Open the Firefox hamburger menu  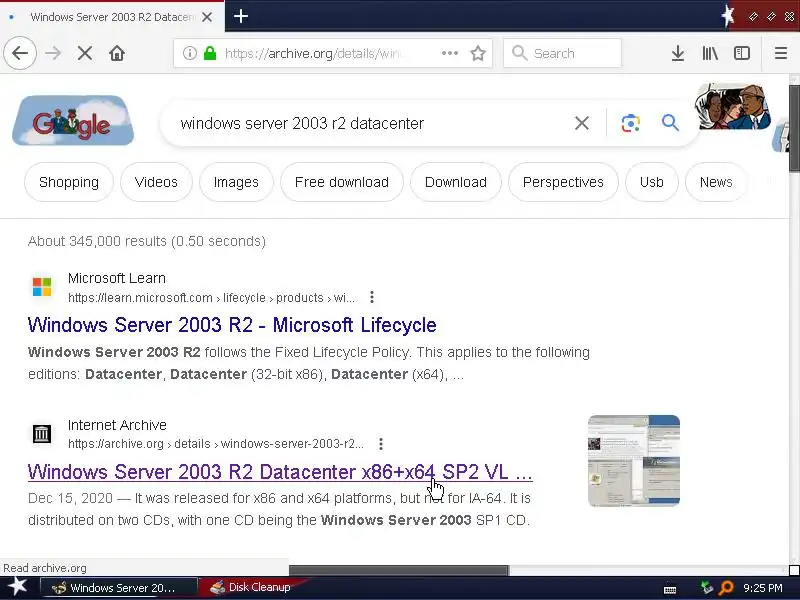[x=781, y=53]
